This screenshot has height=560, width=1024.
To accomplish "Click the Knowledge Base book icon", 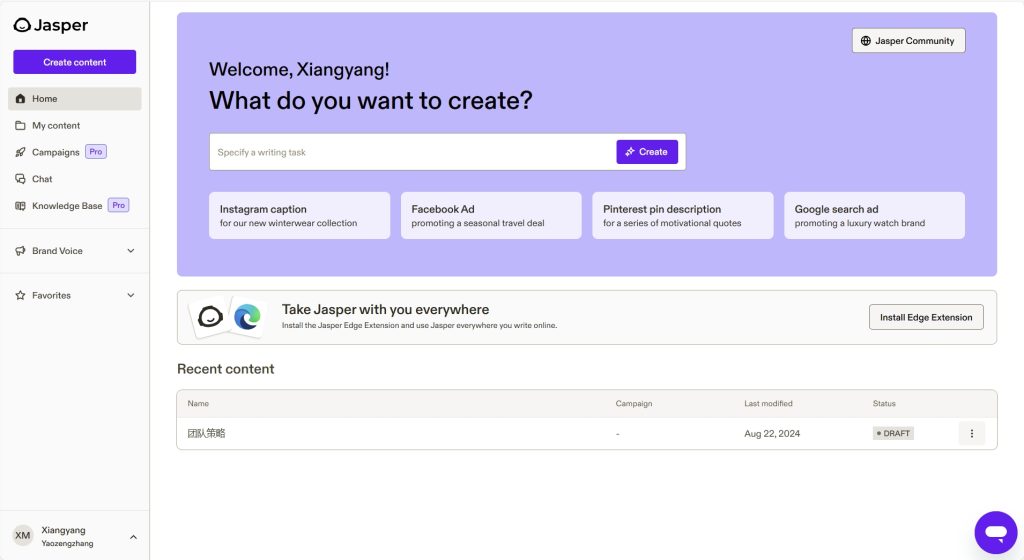I will coord(20,206).
